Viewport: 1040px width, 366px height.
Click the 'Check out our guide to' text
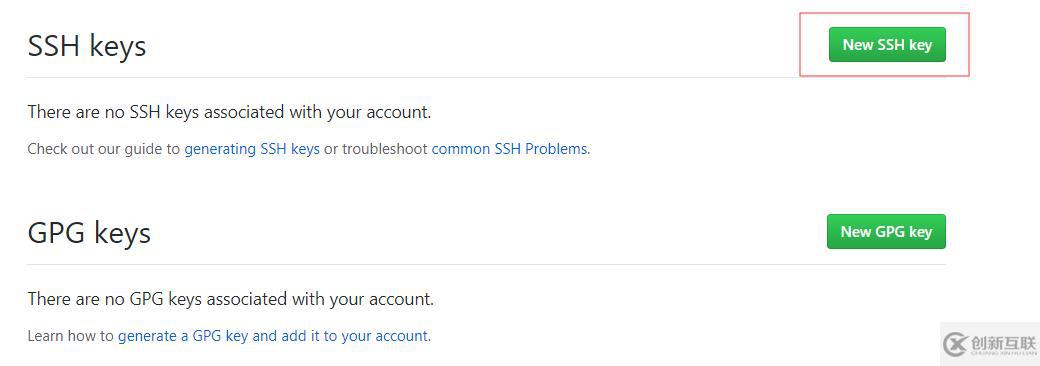pos(103,149)
